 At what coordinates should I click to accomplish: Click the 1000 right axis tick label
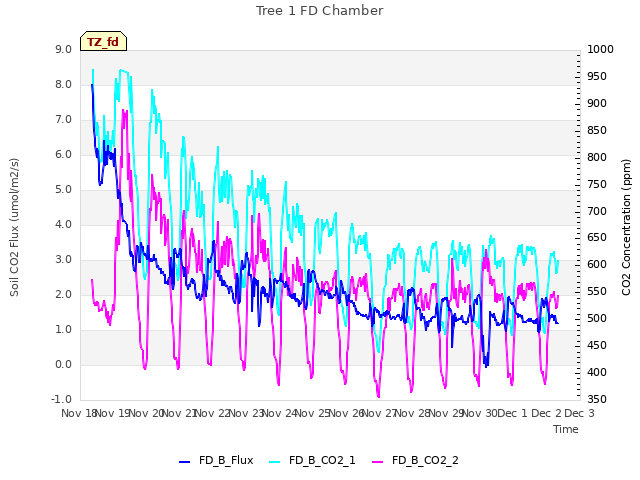600,49
